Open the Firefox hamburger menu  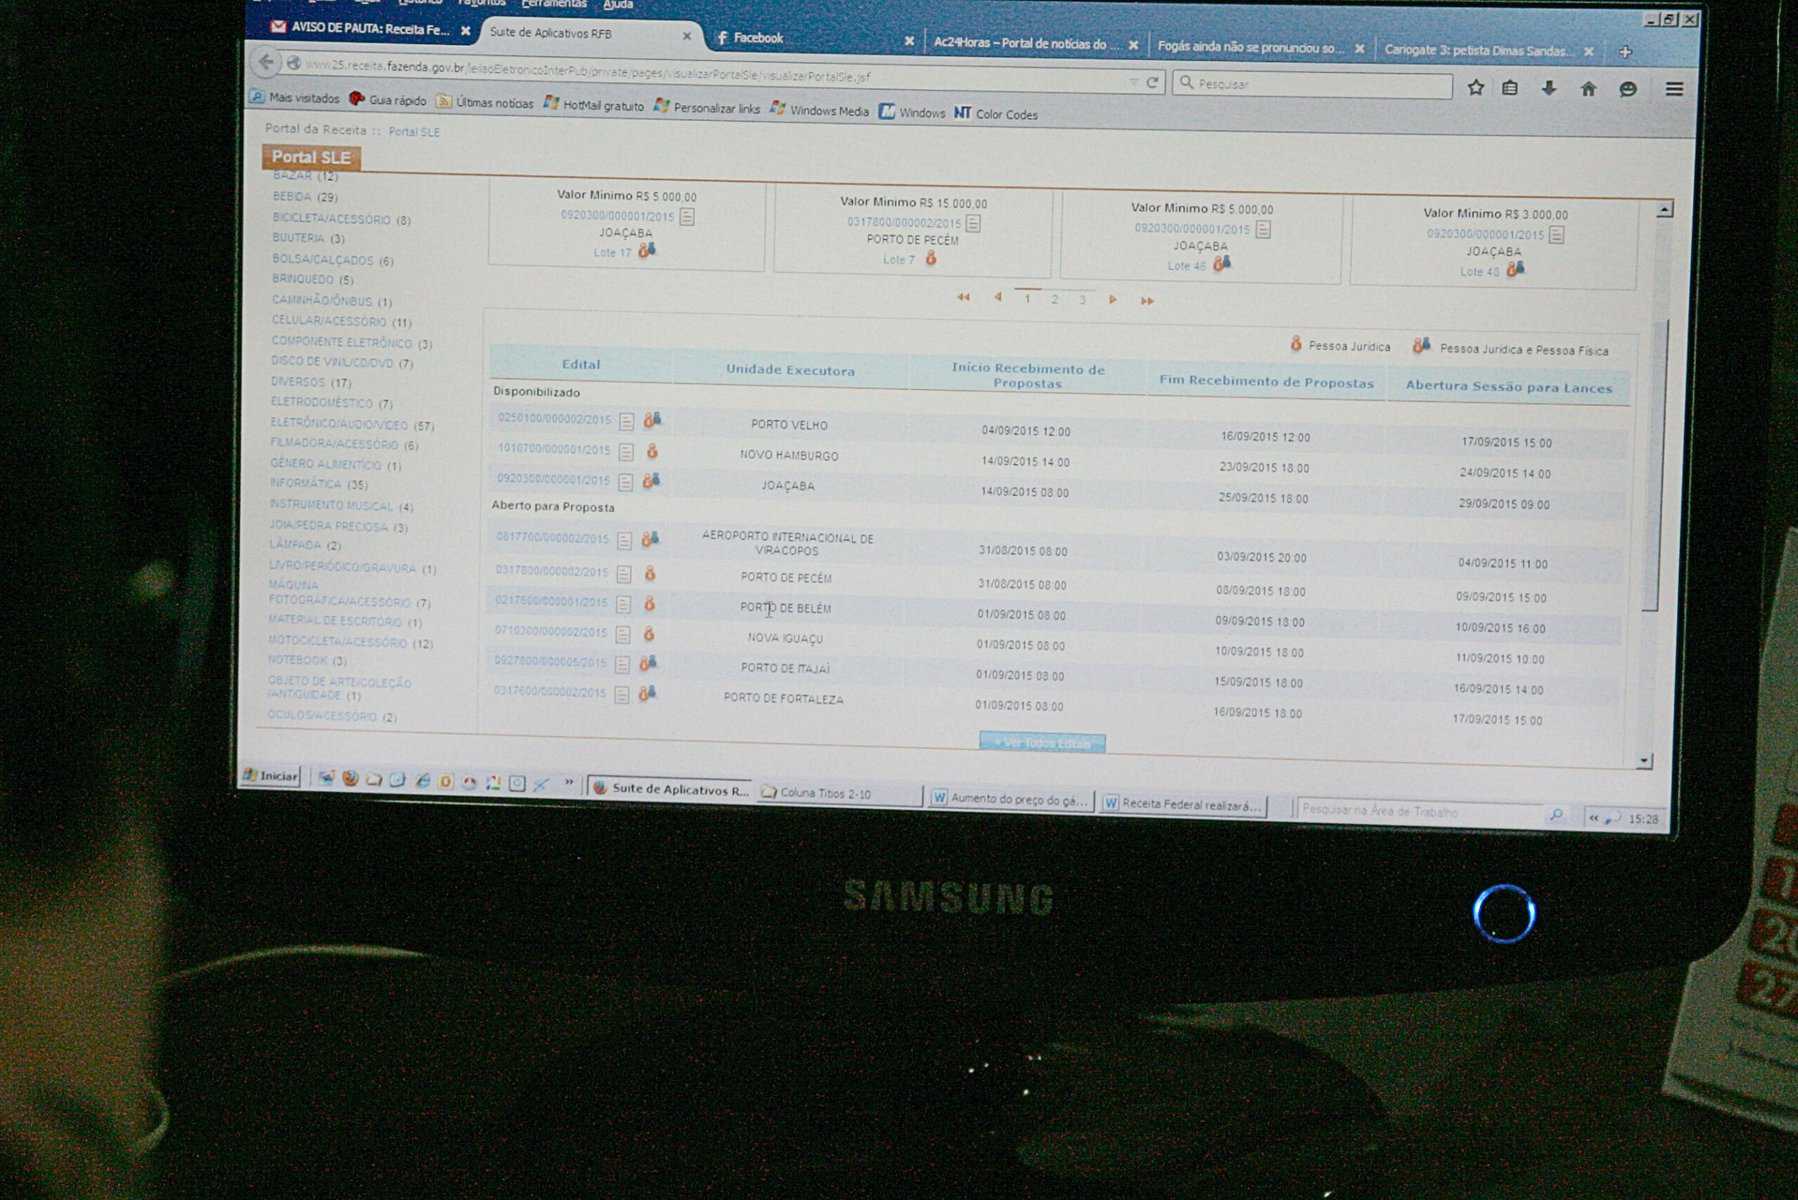[x=1674, y=90]
